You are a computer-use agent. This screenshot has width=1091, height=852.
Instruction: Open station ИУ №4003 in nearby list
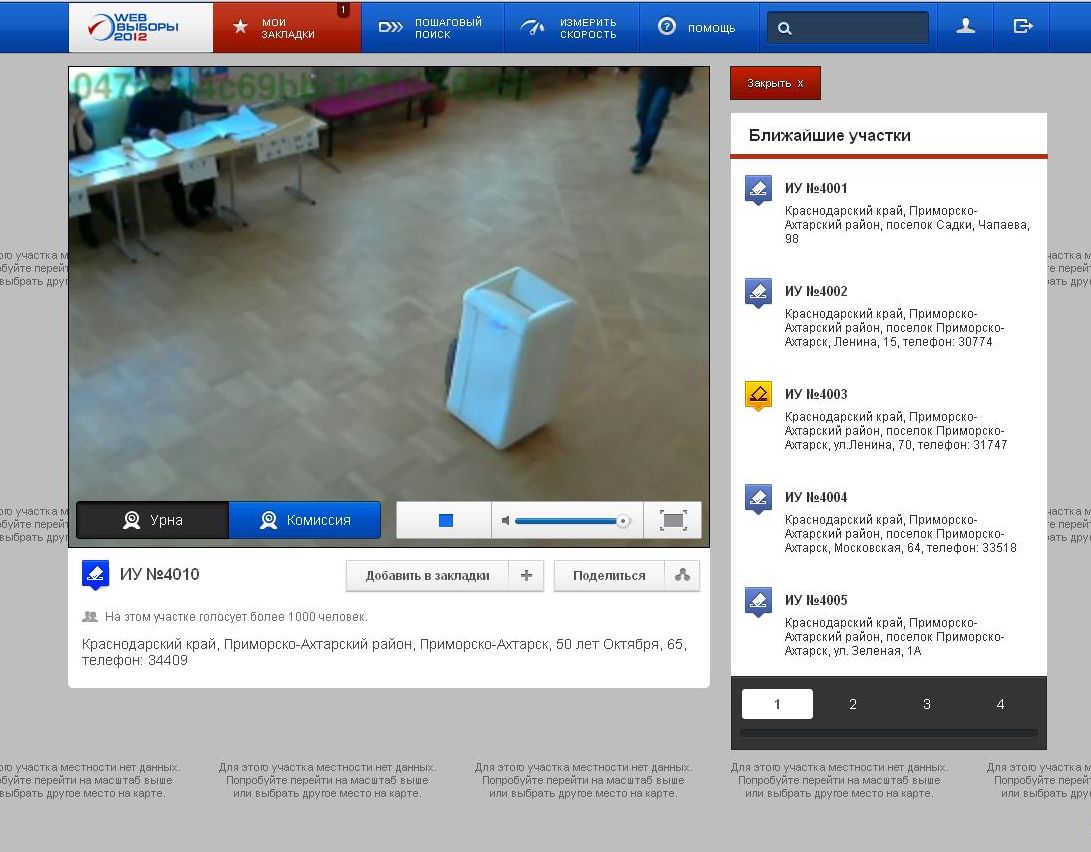click(x=816, y=394)
